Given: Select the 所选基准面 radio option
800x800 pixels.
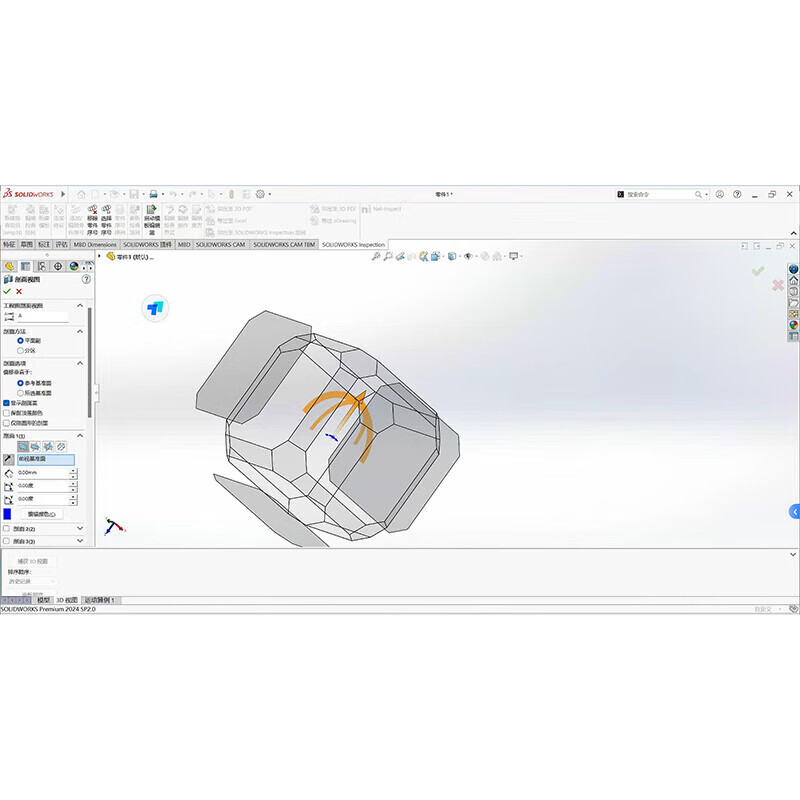Looking at the screenshot, I should click(22, 393).
